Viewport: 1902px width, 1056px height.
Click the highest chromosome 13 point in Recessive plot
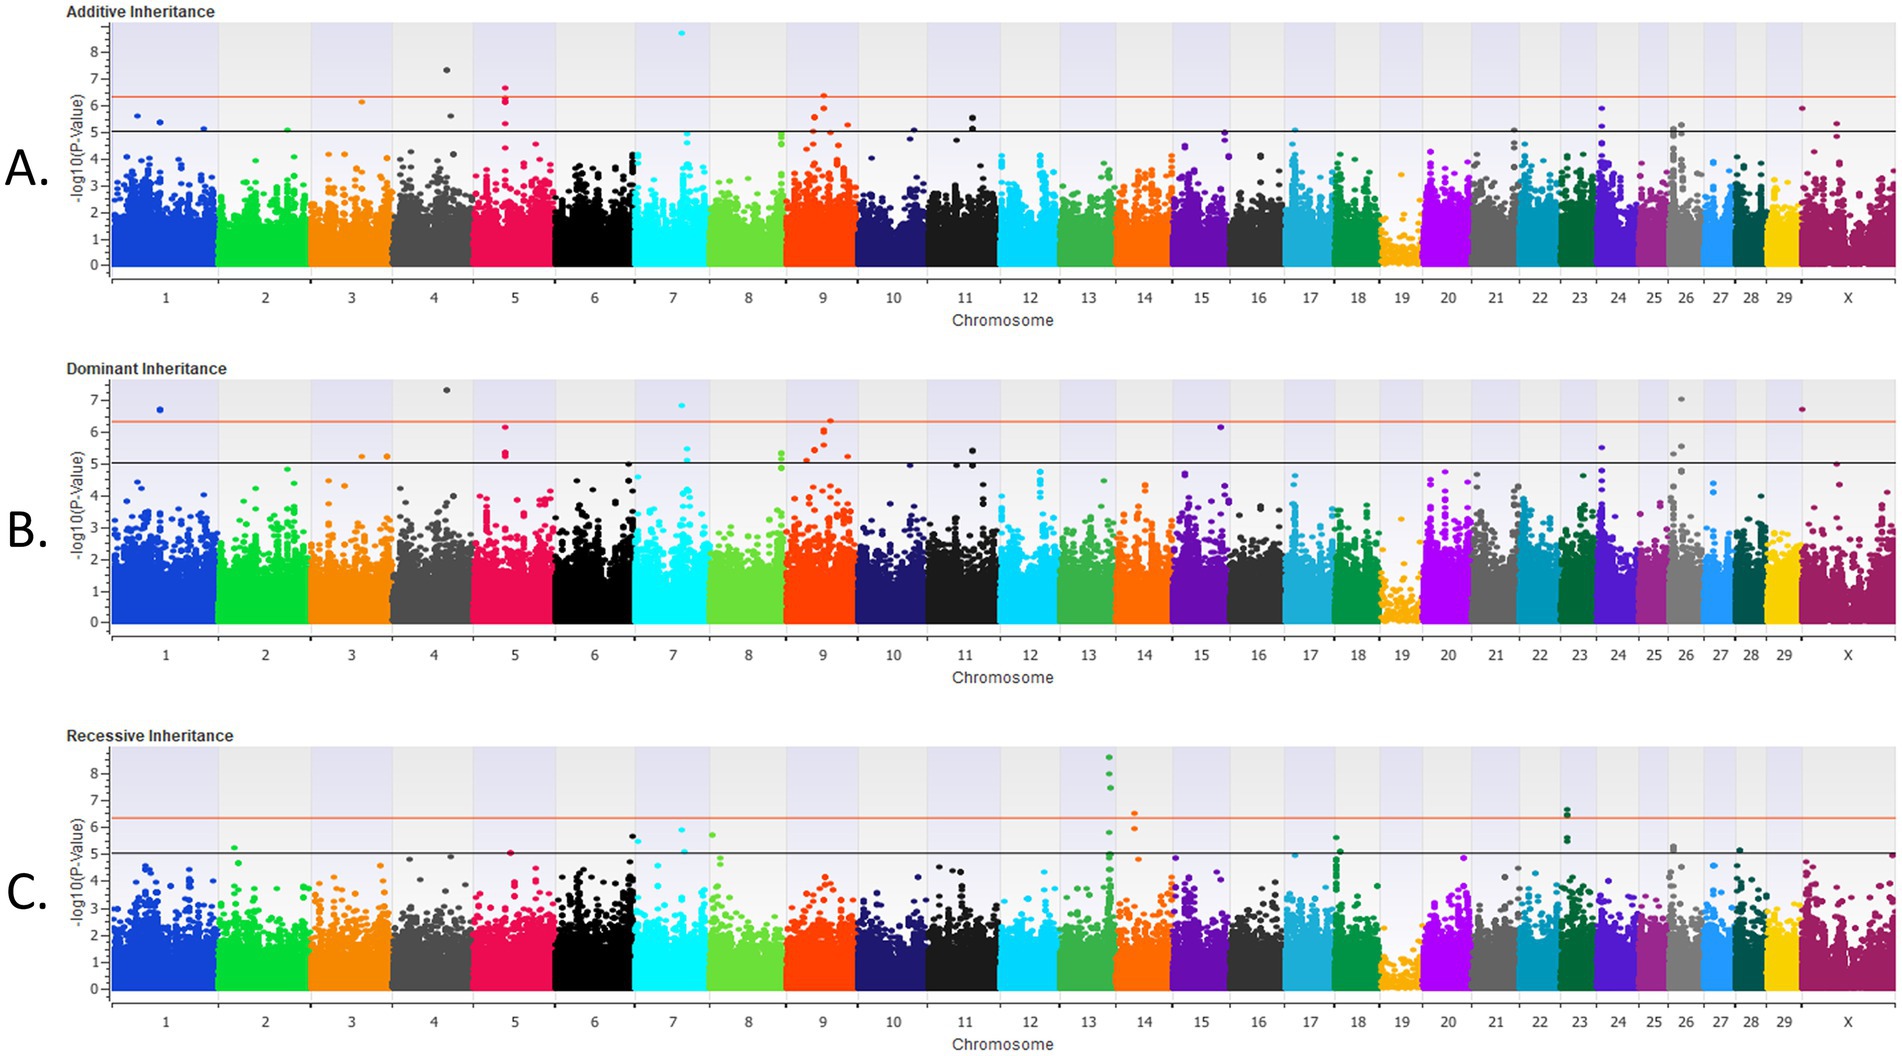(x=1109, y=757)
